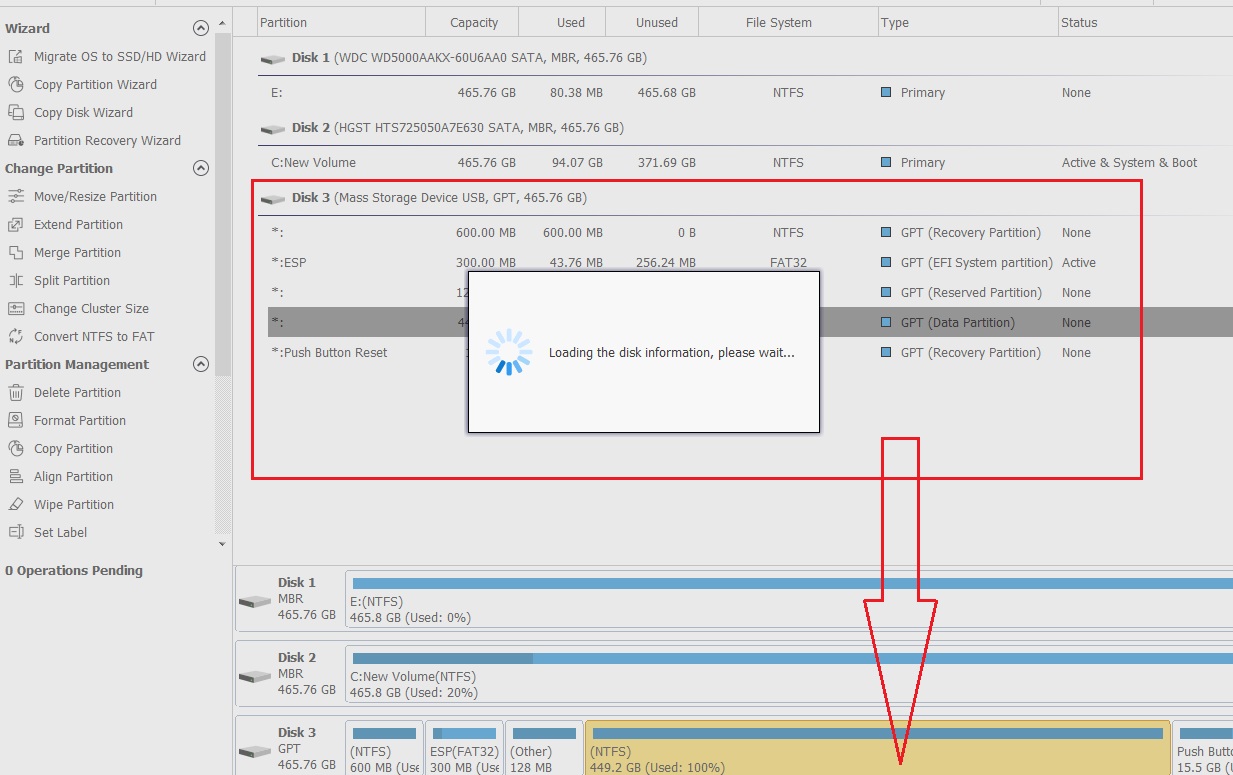Click the Partition Recovery Wizard icon
The height and width of the screenshot is (775, 1233).
15,141
